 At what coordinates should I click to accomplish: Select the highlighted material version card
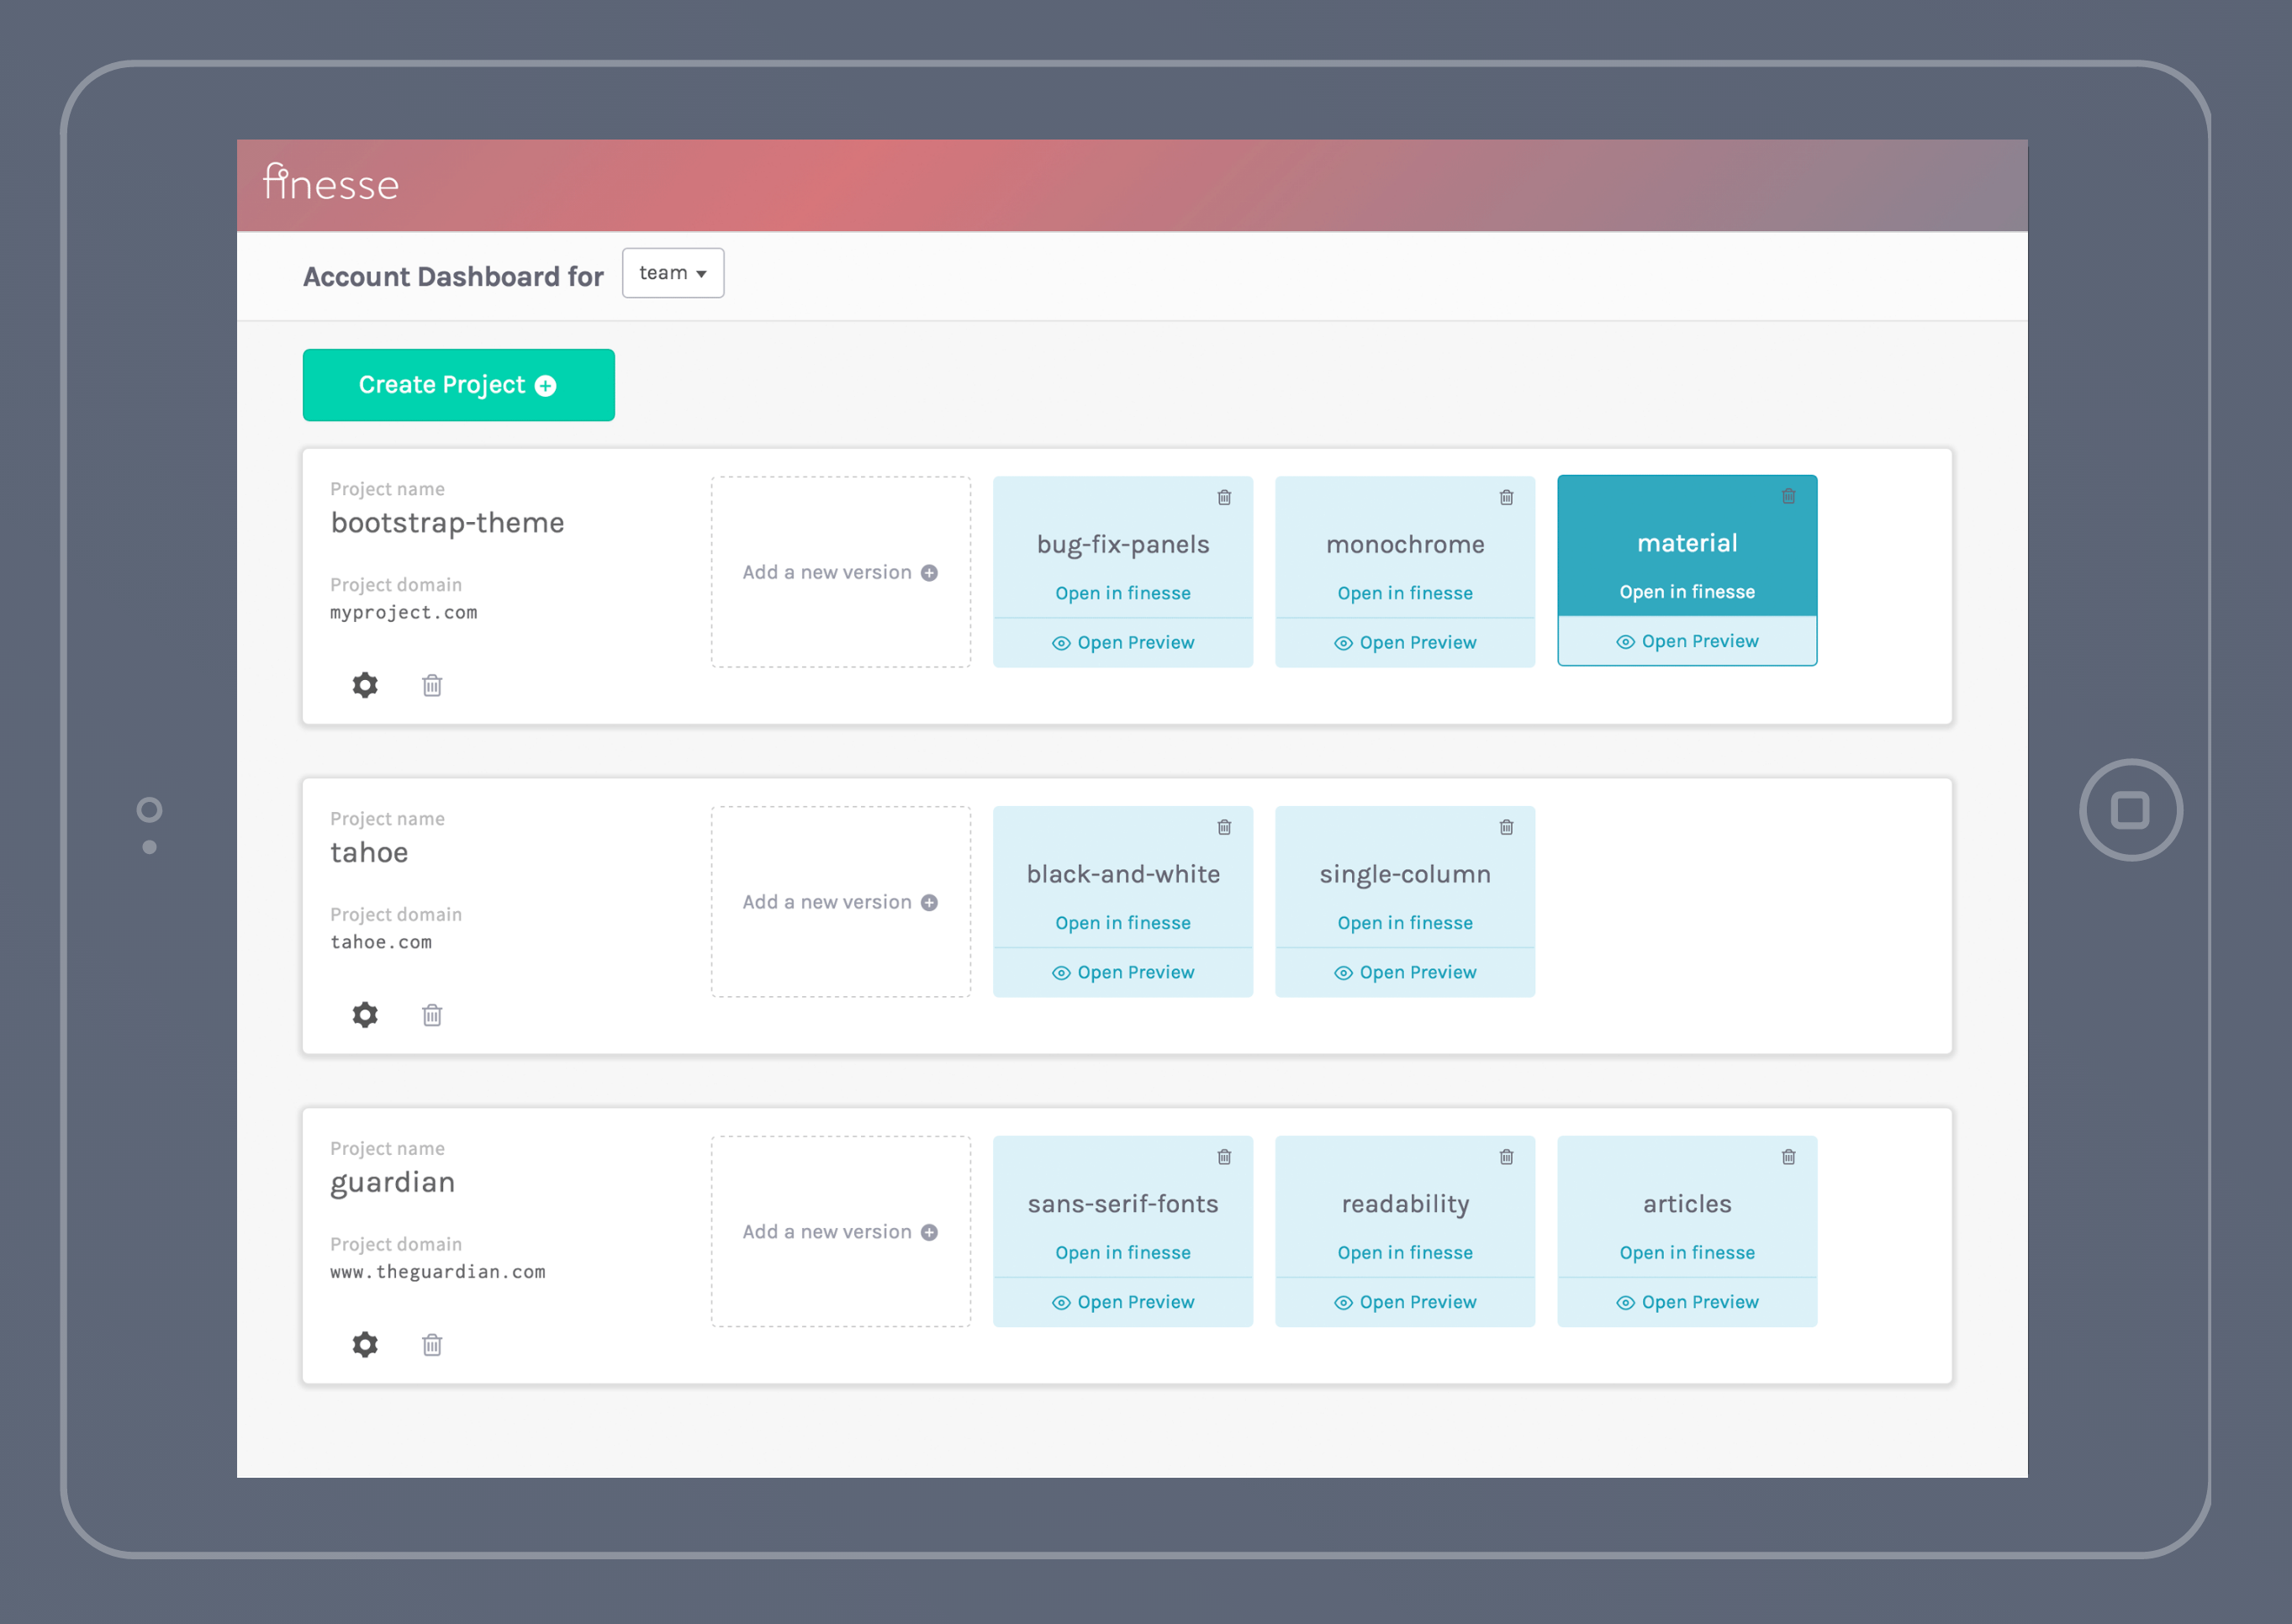1687,543
